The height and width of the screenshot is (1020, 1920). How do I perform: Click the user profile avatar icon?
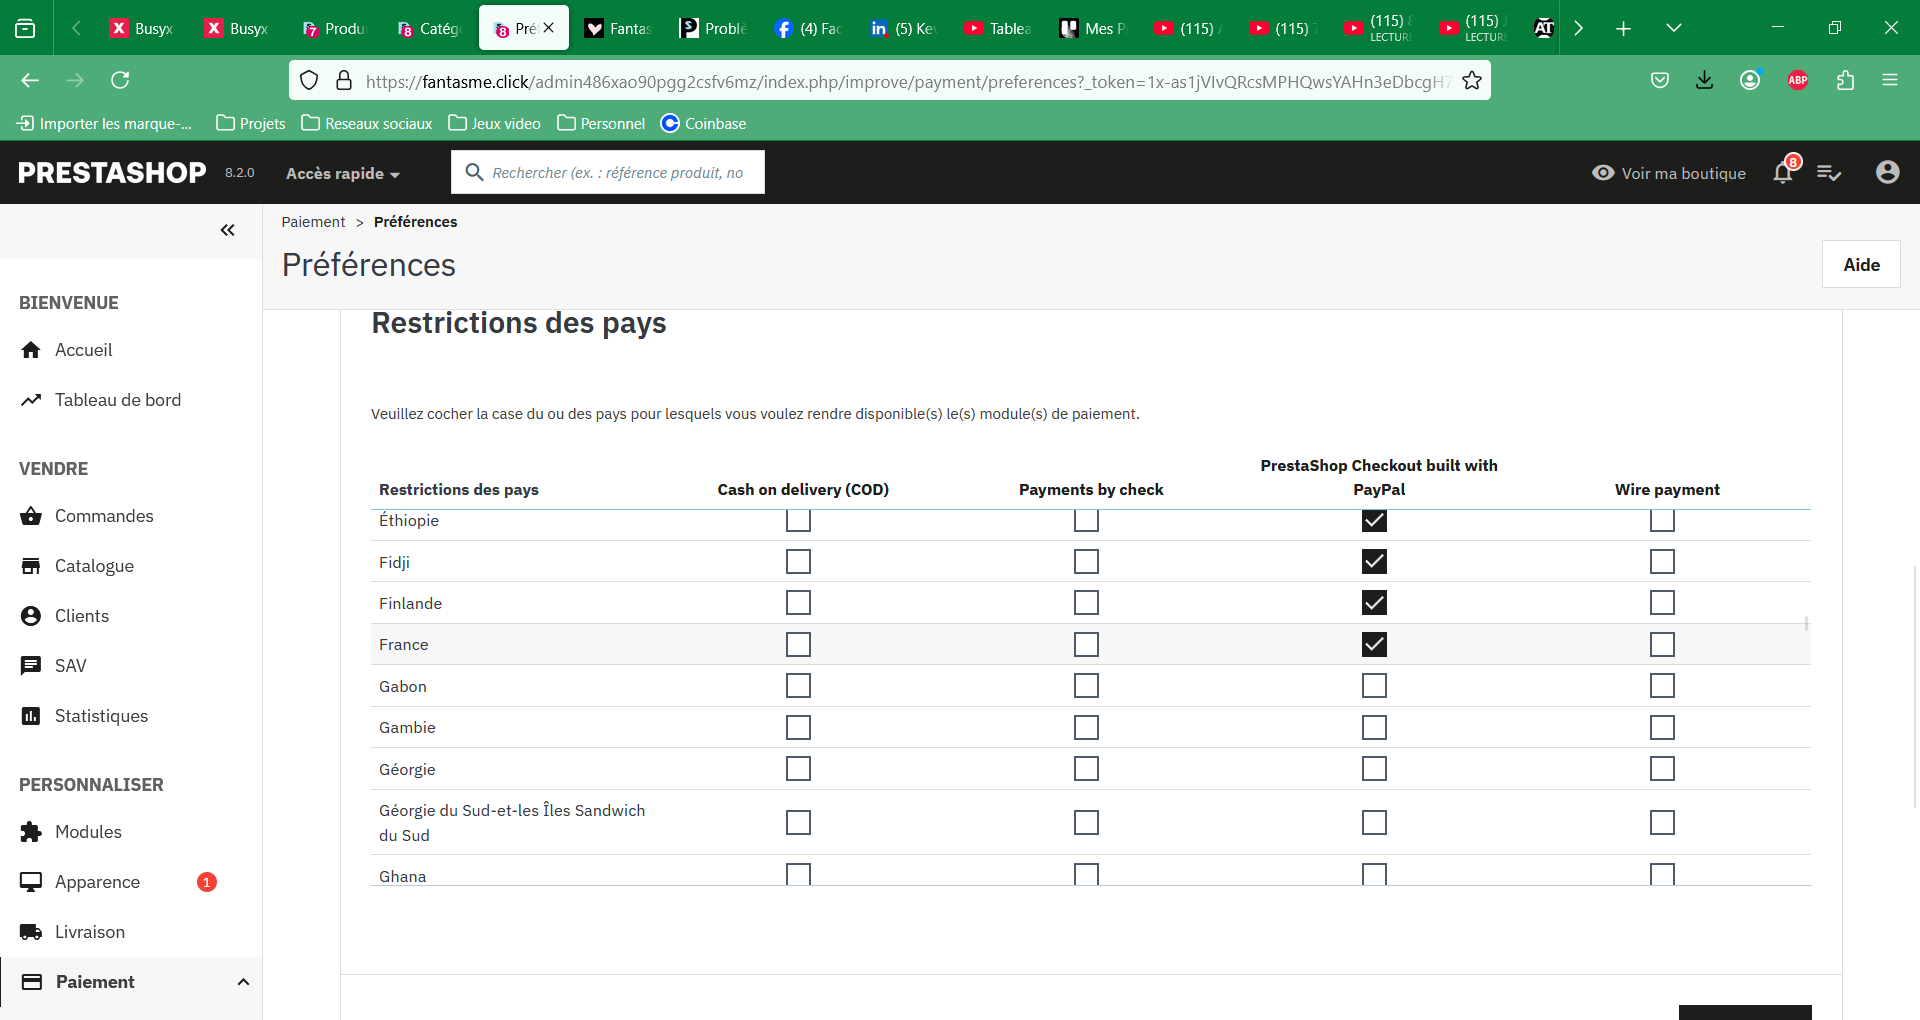point(1887,173)
